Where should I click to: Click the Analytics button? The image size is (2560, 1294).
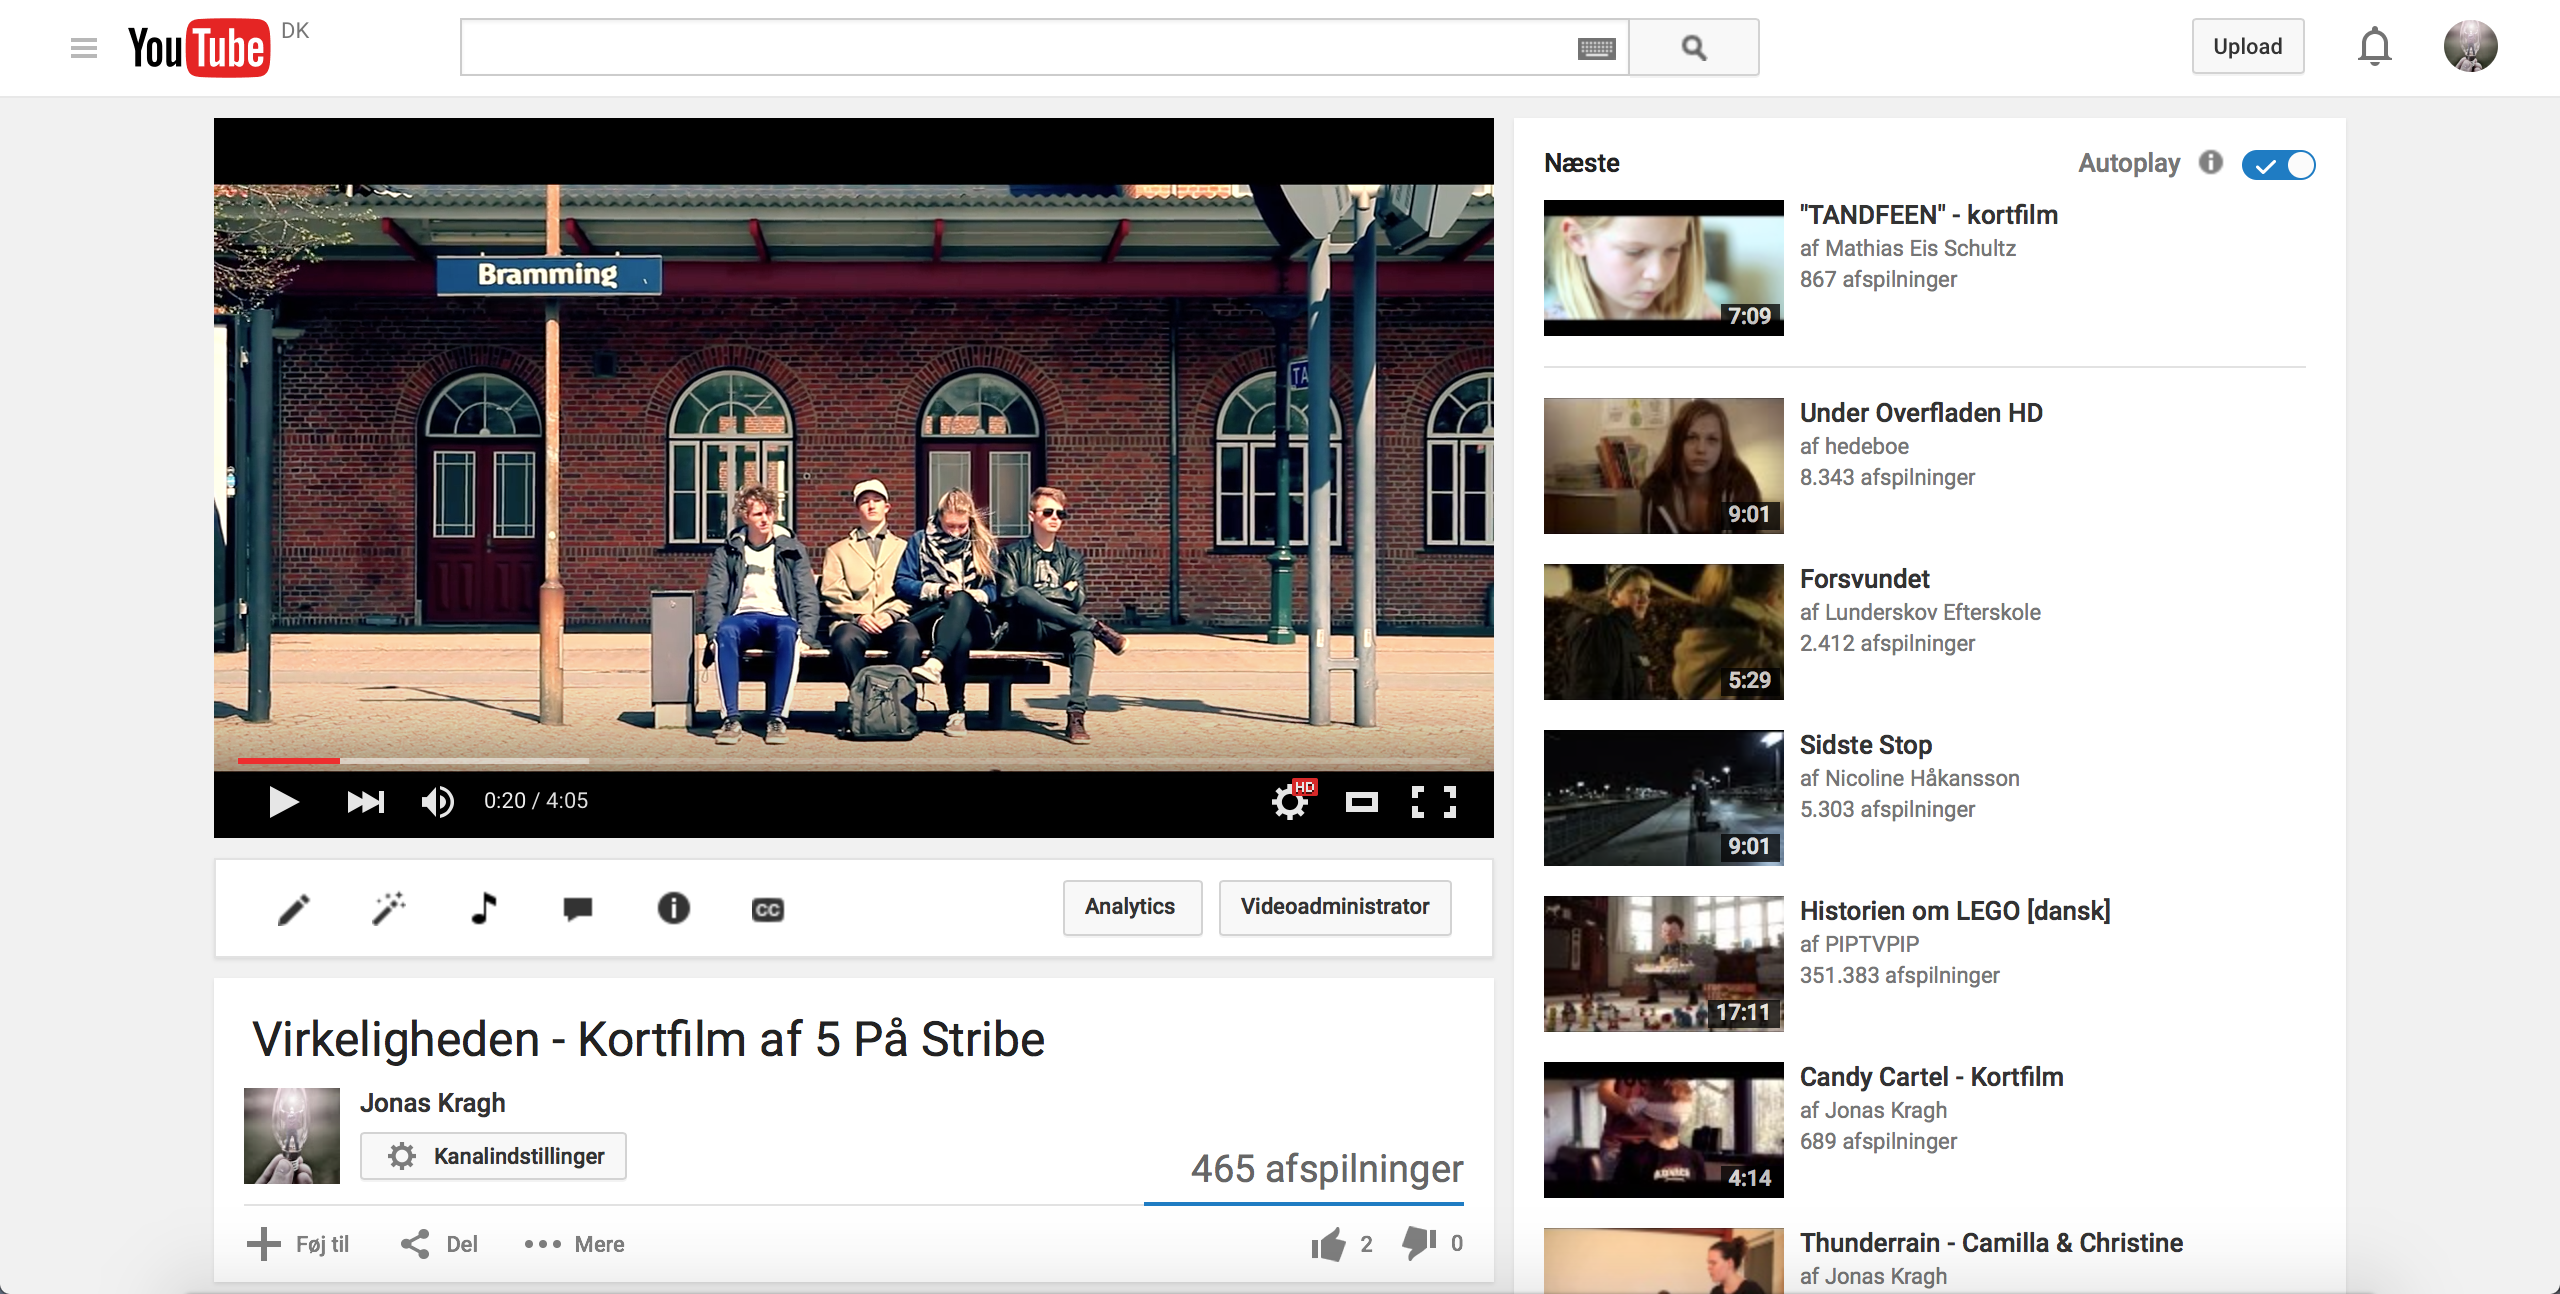[1131, 907]
